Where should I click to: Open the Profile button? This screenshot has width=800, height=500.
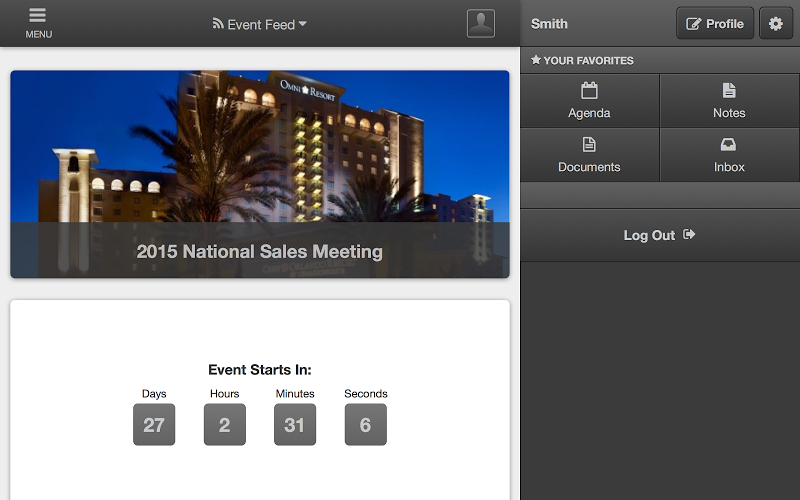click(x=715, y=24)
